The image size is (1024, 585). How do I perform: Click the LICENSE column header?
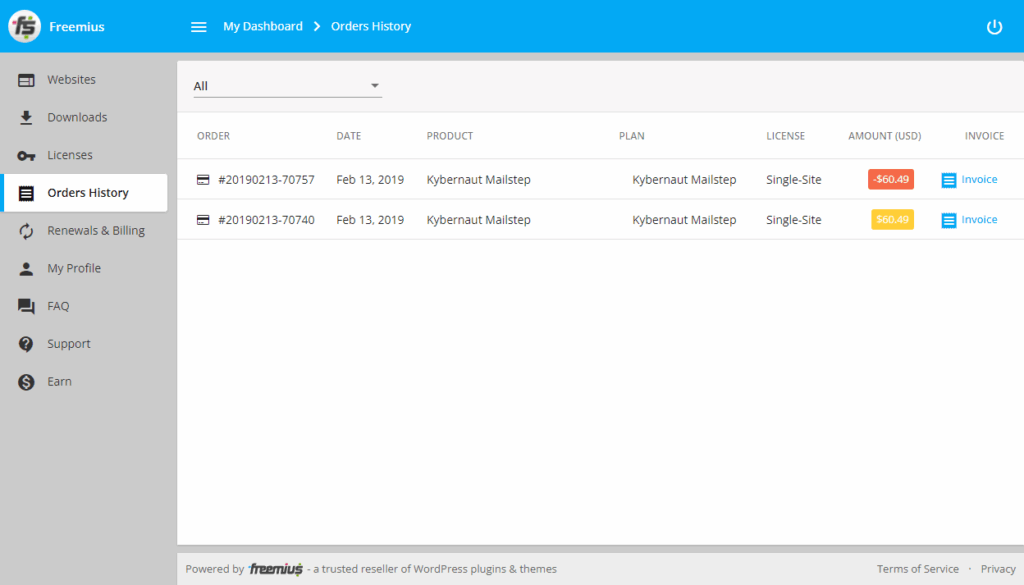[786, 136]
